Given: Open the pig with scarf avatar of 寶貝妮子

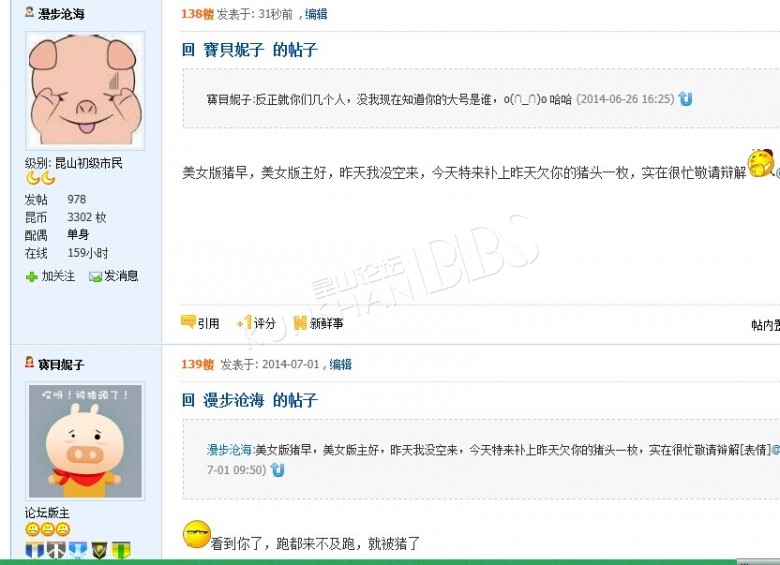Looking at the screenshot, I should point(85,441).
